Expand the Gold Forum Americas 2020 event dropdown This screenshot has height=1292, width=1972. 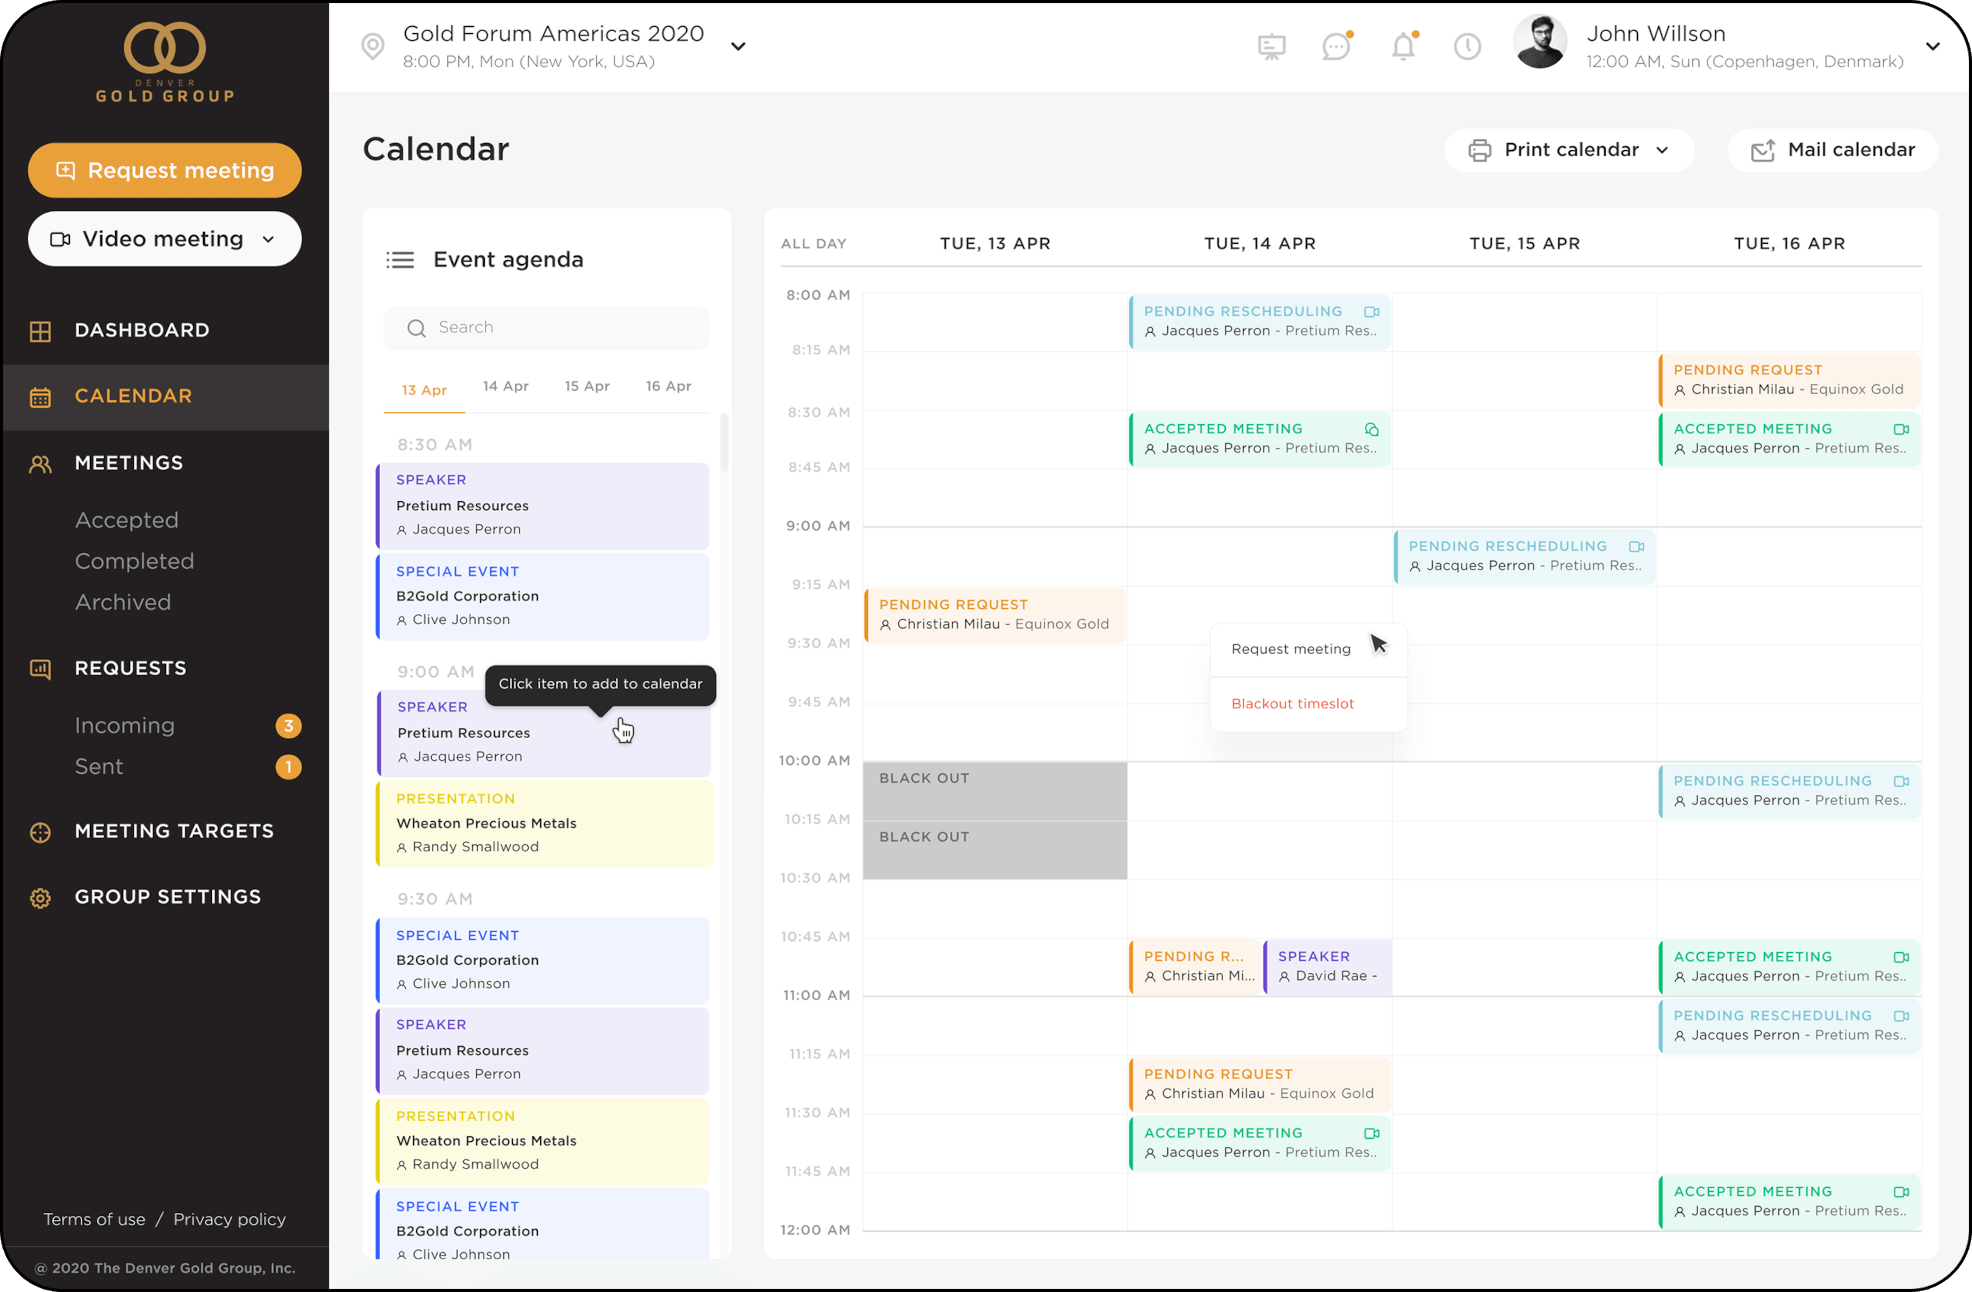pyautogui.click(x=738, y=46)
